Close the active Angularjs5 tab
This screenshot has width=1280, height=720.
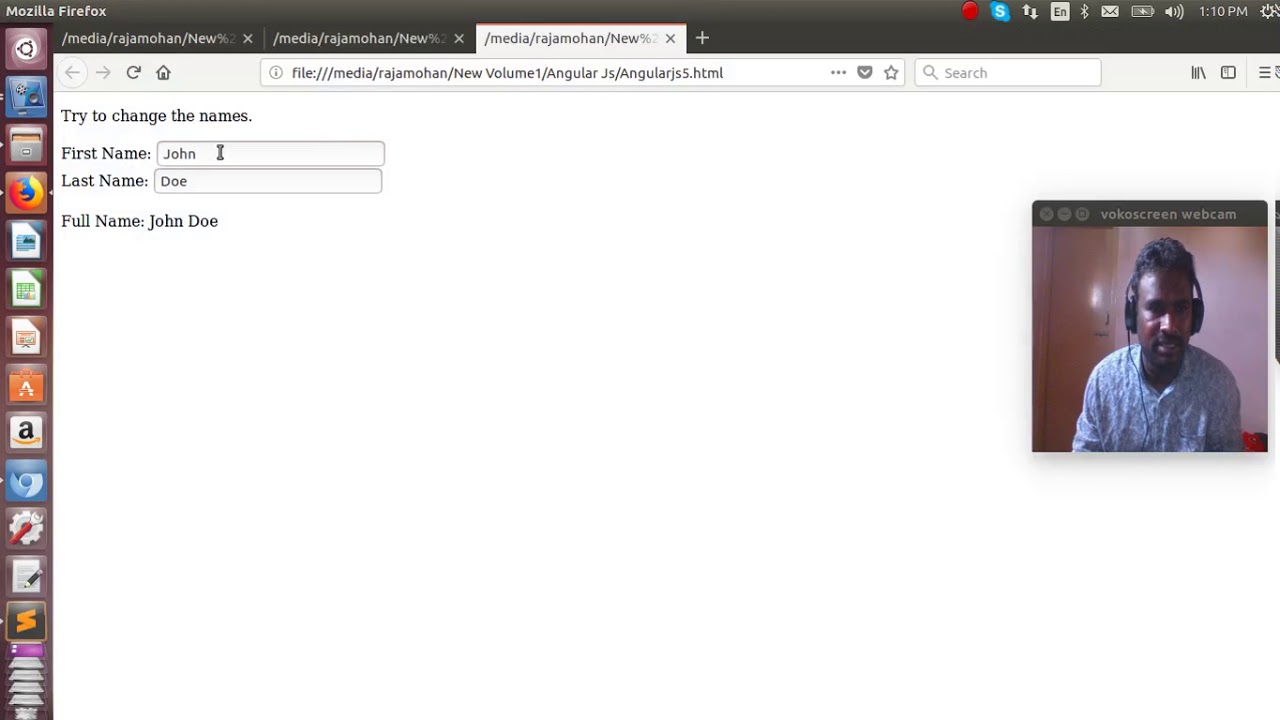(670, 38)
